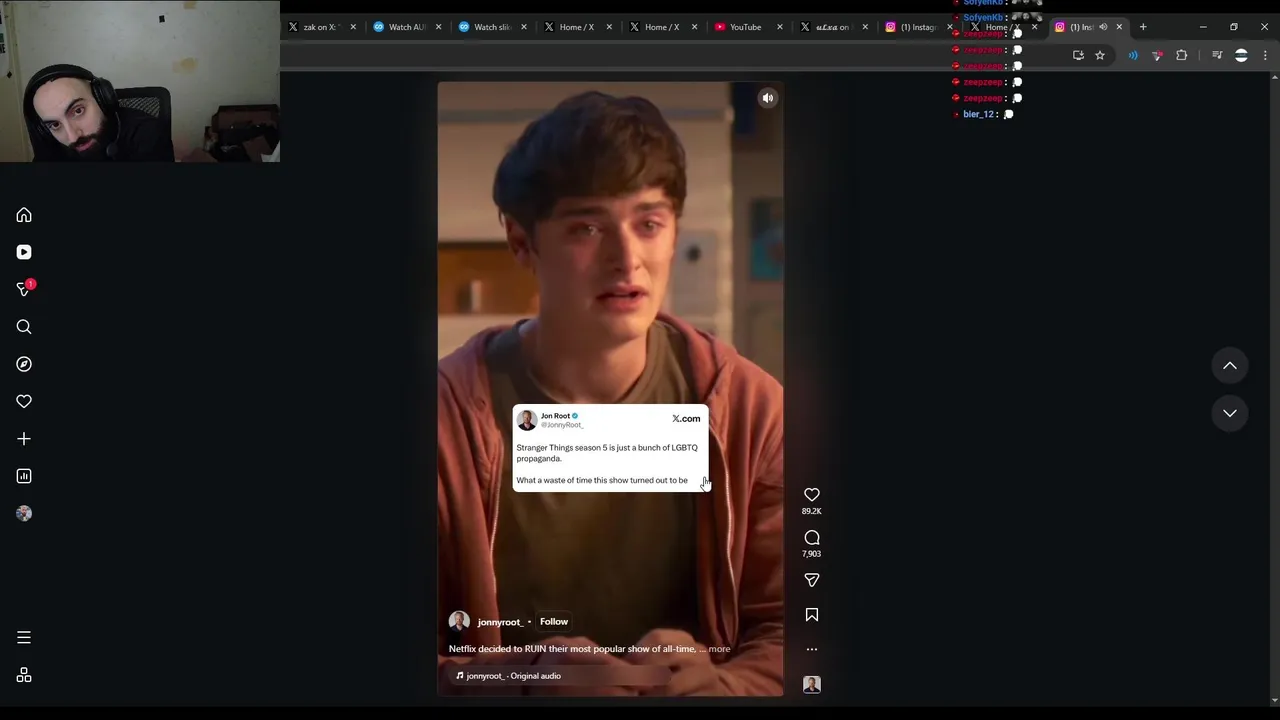Toggle the reel's sound speaker button

pos(768,98)
